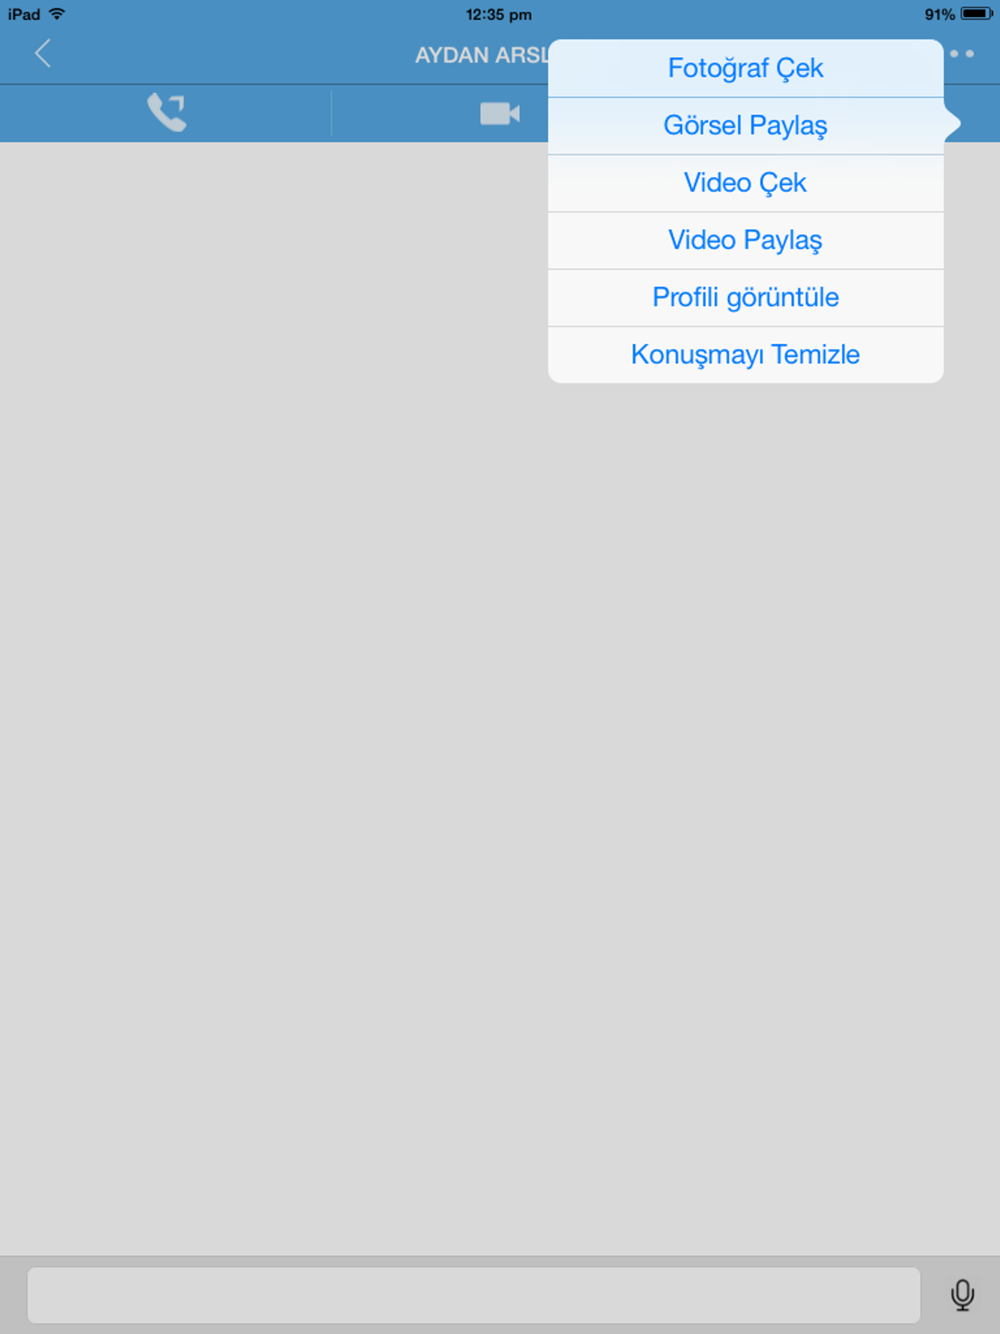Click the 12:35 pm clock
1000x1334 pixels.
tap(499, 14)
